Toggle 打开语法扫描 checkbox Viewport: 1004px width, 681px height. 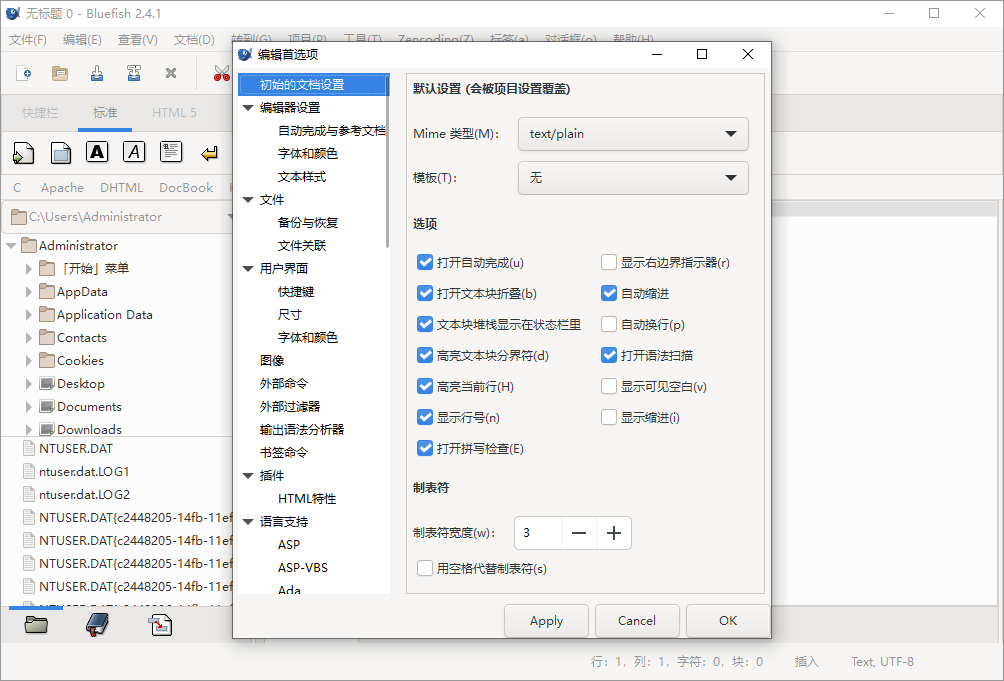609,355
